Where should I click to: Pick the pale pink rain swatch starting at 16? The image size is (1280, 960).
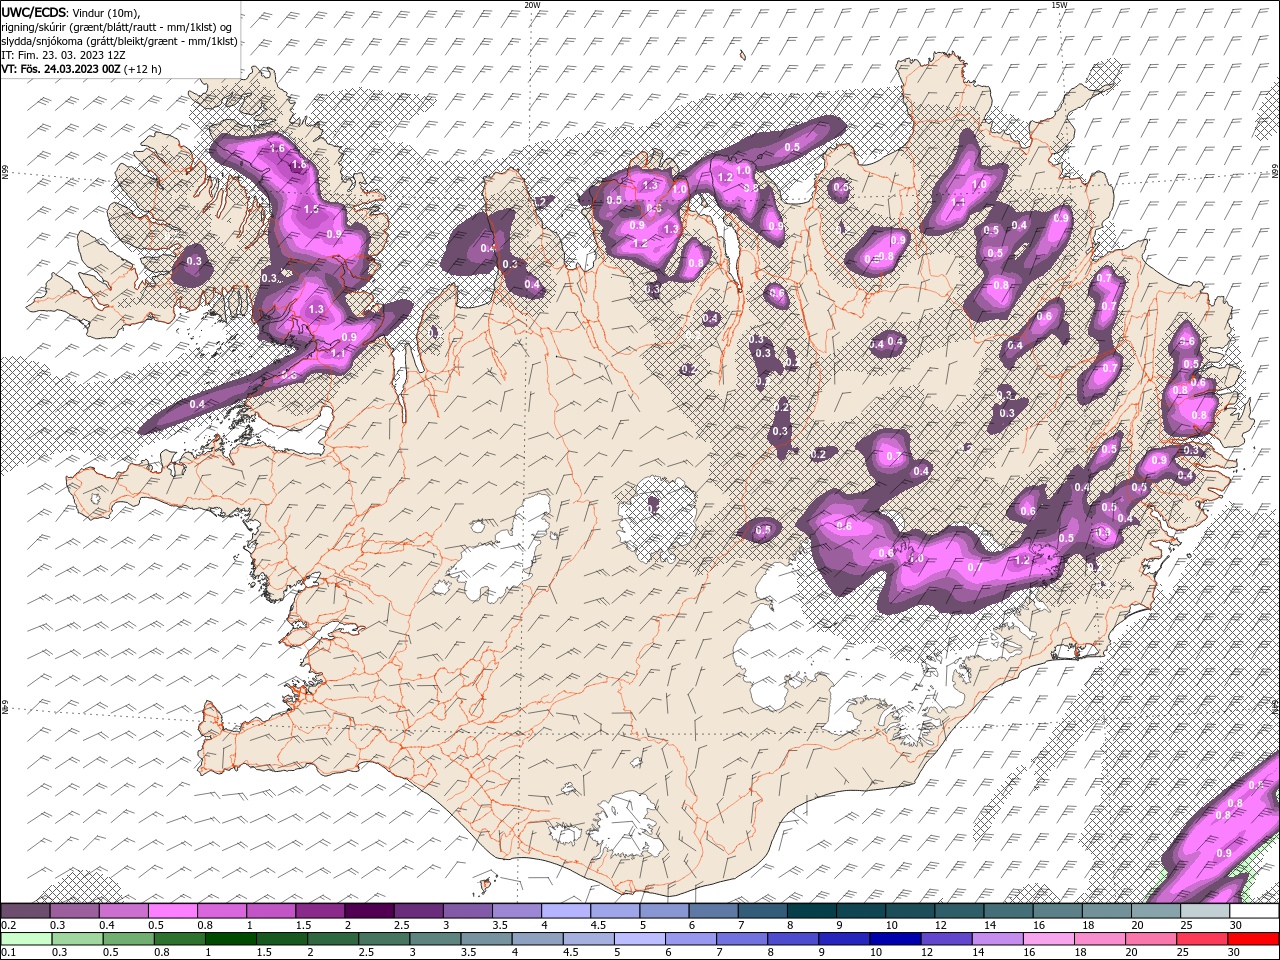coord(1048,938)
